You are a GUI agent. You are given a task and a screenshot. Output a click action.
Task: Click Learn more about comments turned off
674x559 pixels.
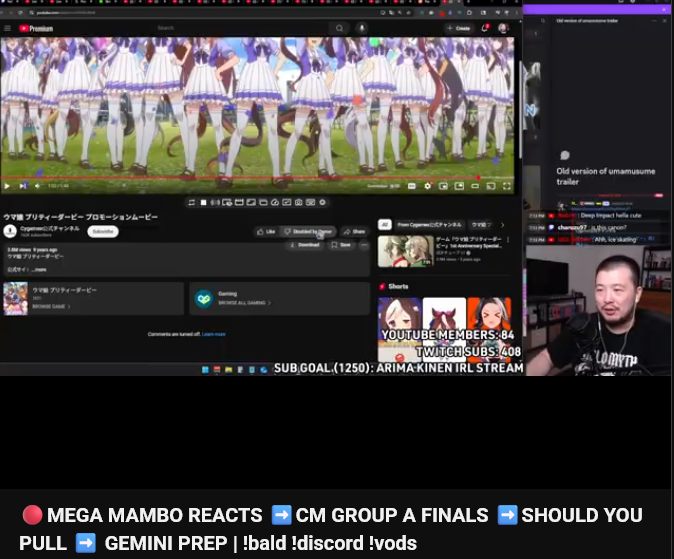[214, 334]
